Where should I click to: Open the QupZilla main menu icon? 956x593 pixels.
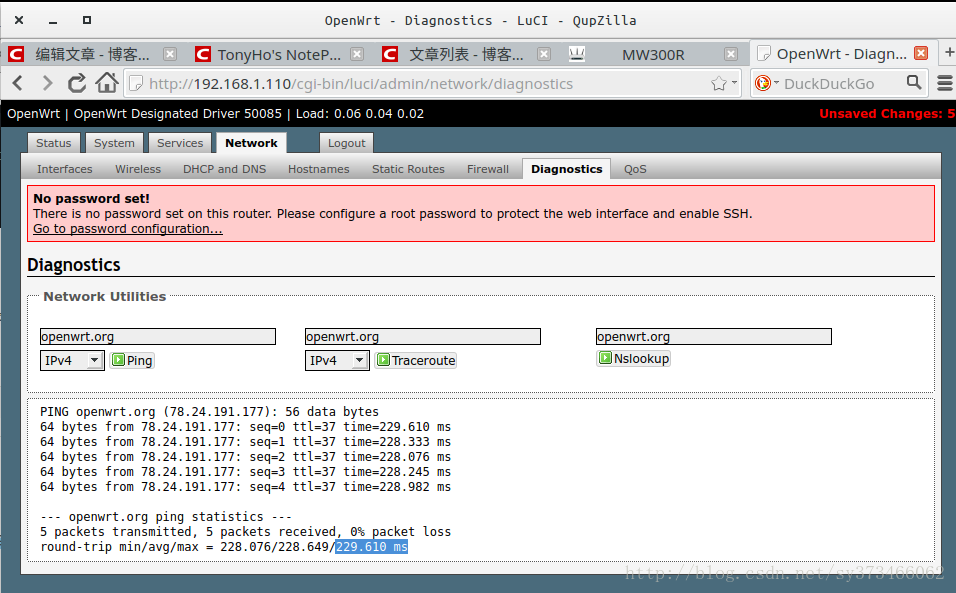[x=944, y=83]
